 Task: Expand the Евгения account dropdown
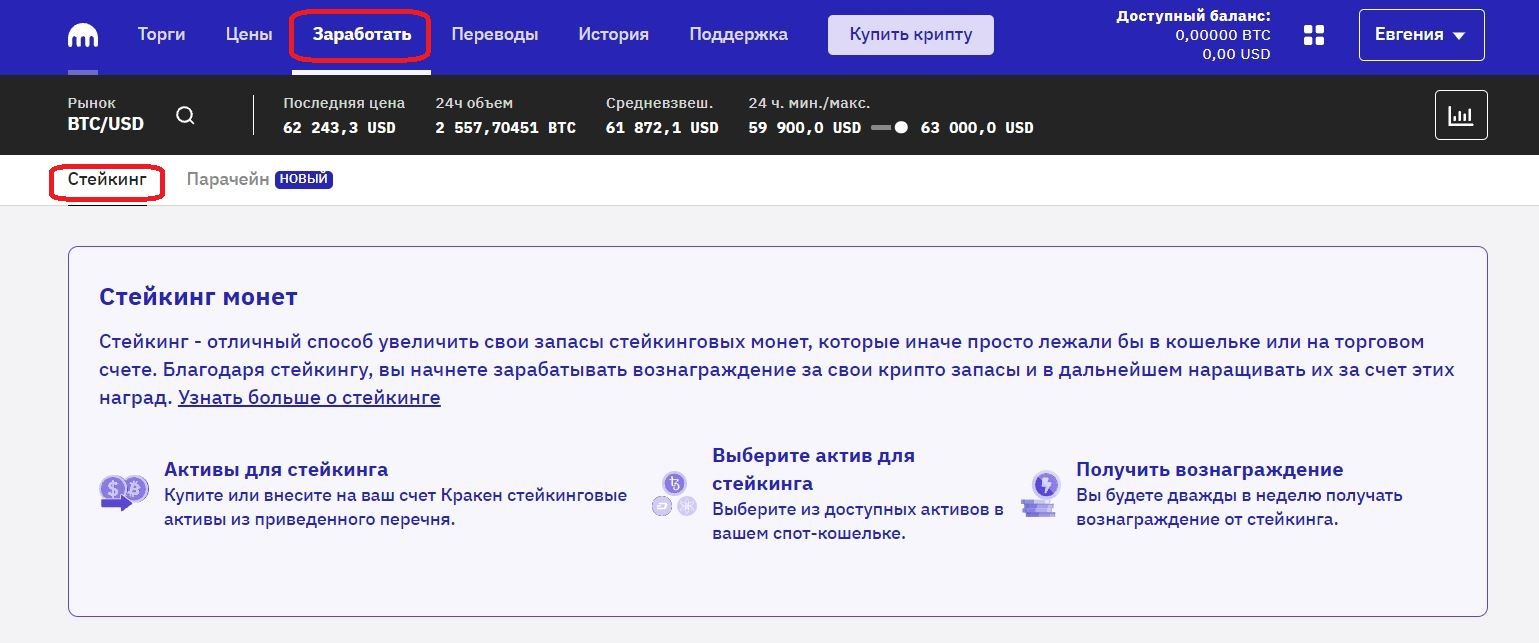coord(1421,35)
